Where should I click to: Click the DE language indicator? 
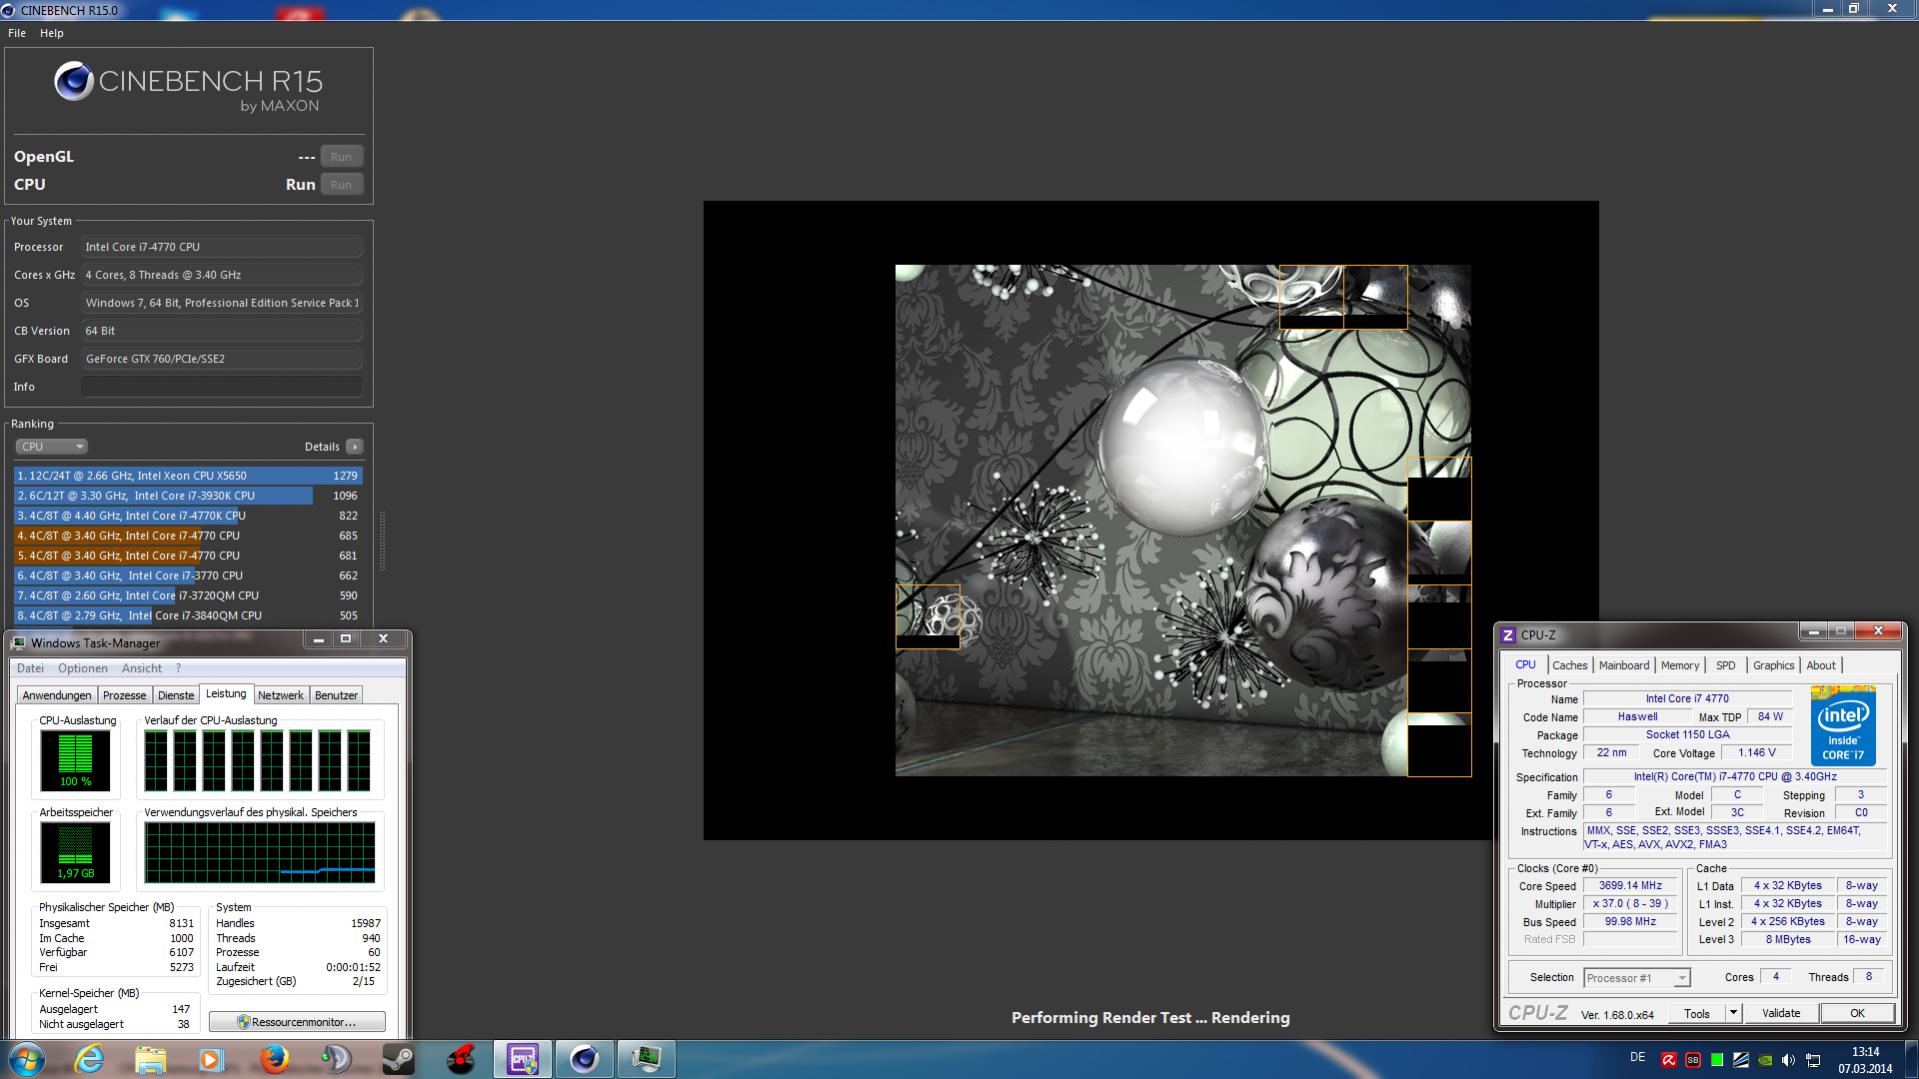point(1637,1057)
